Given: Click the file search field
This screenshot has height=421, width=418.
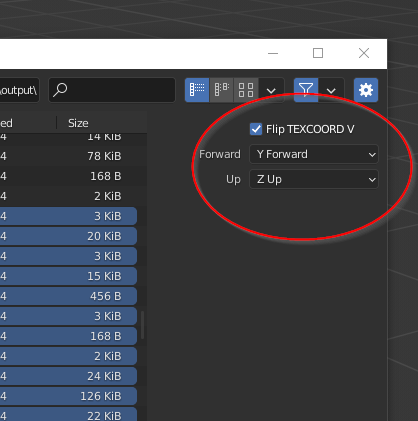Looking at the screenshot, I should click(x=112, y=90).
